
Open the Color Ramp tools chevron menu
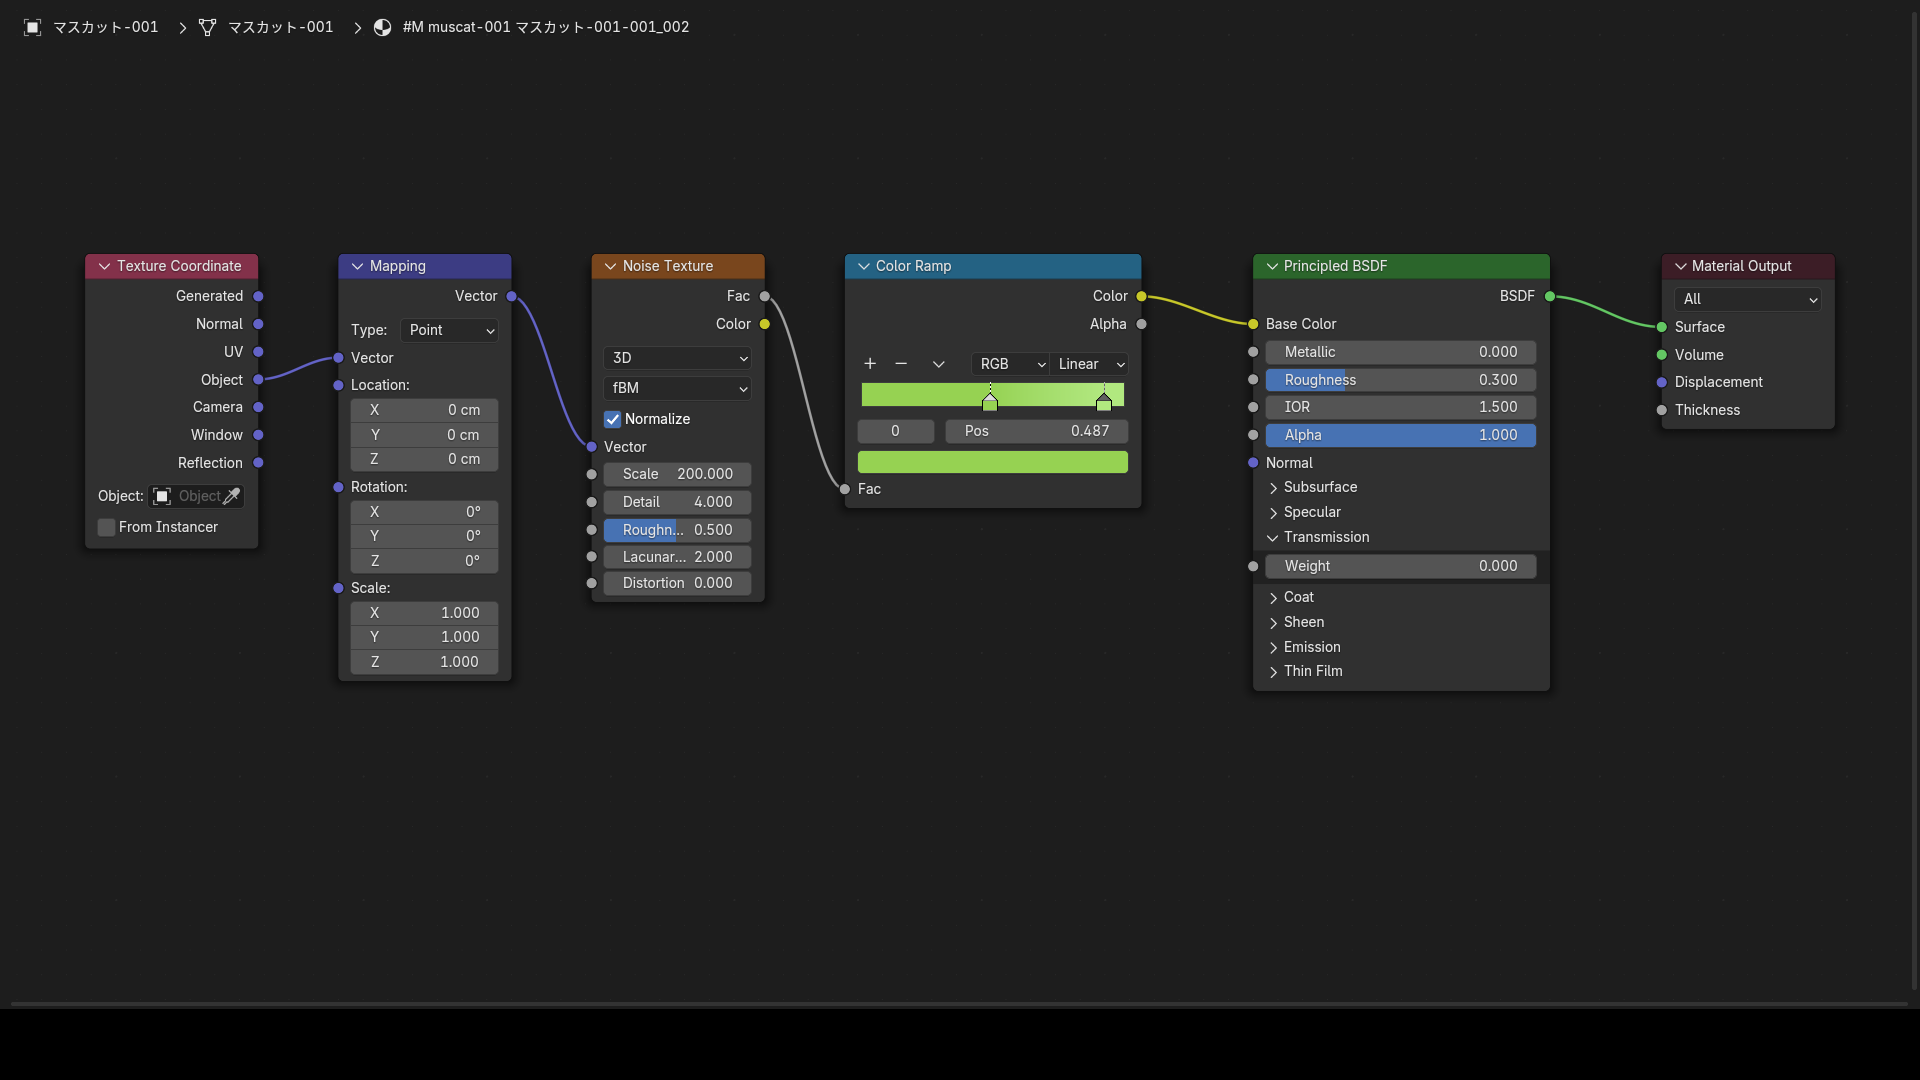(938, 364)
